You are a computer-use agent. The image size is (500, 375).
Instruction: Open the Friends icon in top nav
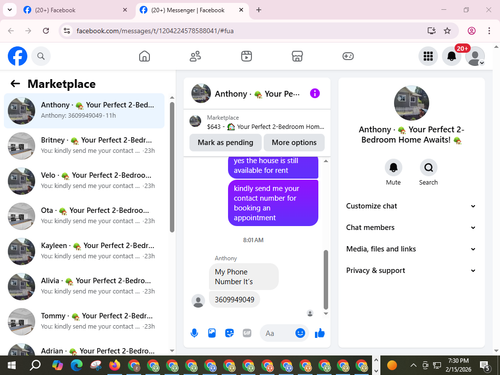(195, 56)
